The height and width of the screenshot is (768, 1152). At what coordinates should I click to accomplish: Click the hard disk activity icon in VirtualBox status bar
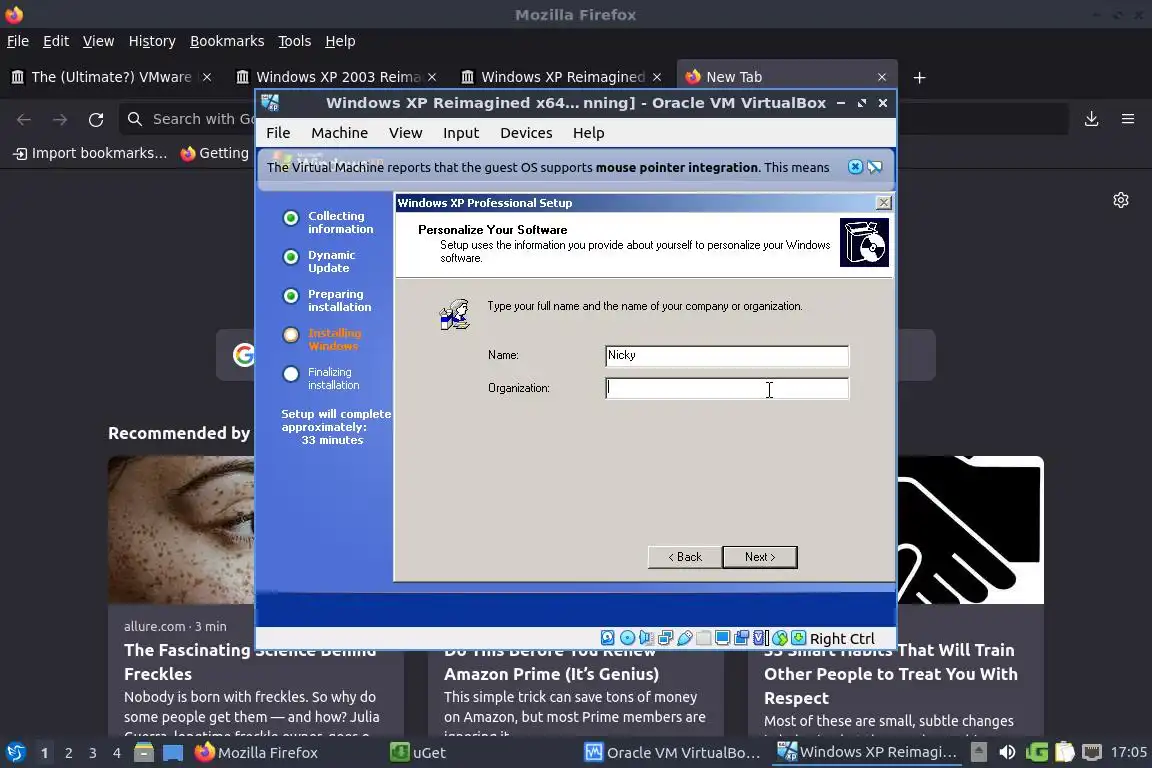608,638
